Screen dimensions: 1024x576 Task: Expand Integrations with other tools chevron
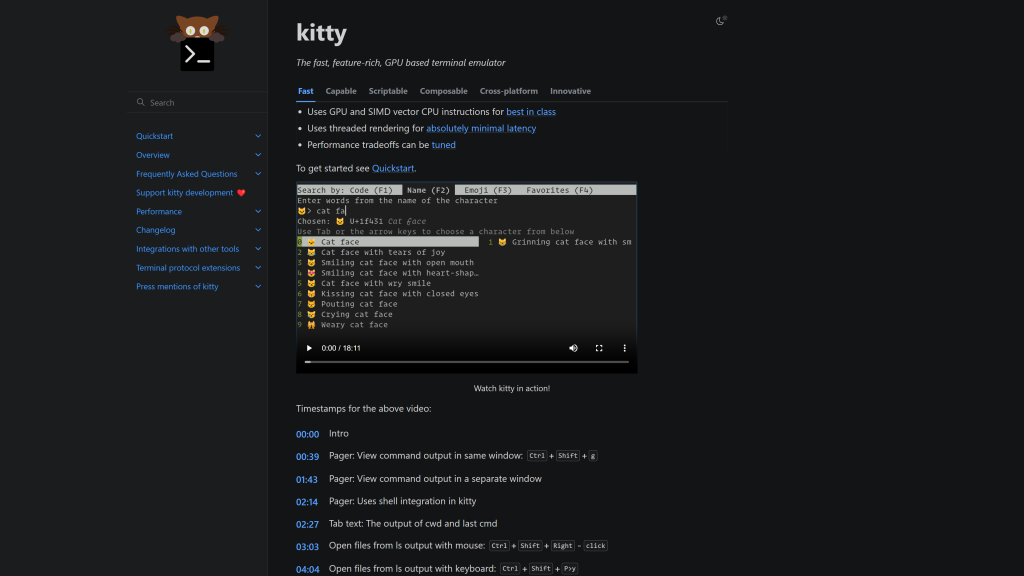pyautogui.click(x=258, y=249)
